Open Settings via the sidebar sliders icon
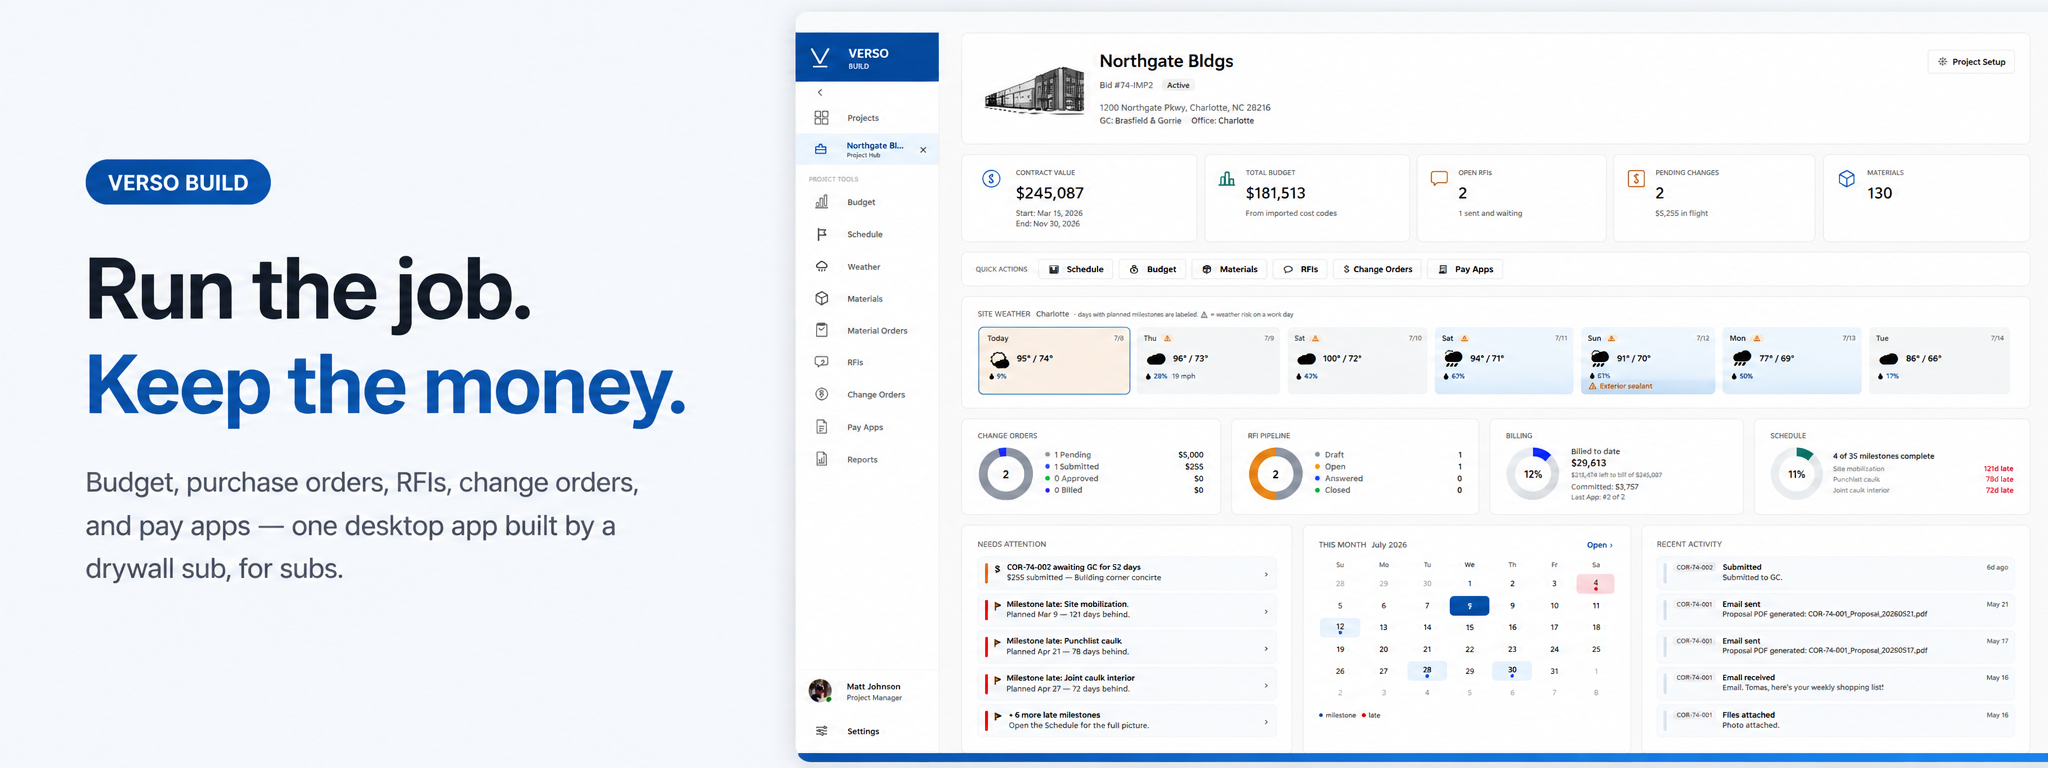2048x768 pixels. (x=821, y=731)
